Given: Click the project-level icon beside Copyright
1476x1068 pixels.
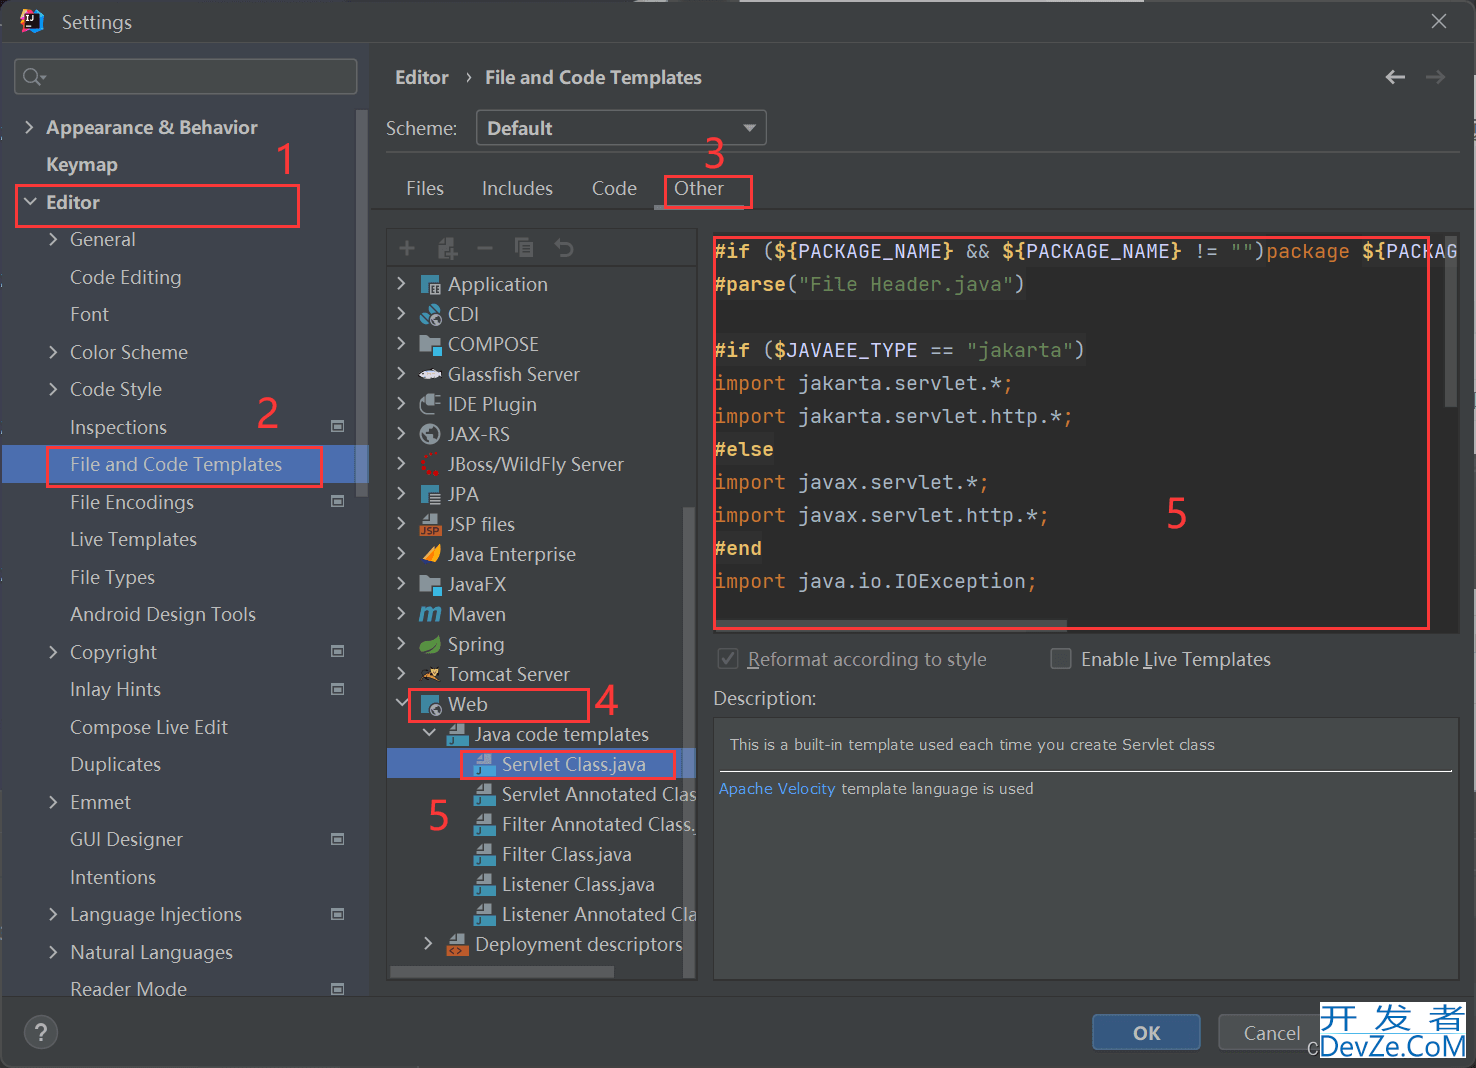Looking at the screenshot, I should tap(337, 652).
